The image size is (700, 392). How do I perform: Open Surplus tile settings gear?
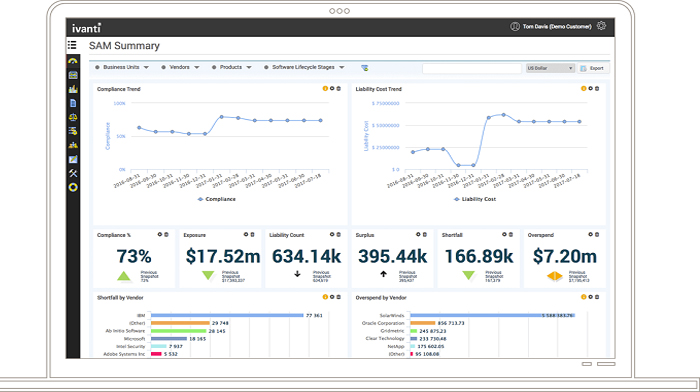[418, 234]
